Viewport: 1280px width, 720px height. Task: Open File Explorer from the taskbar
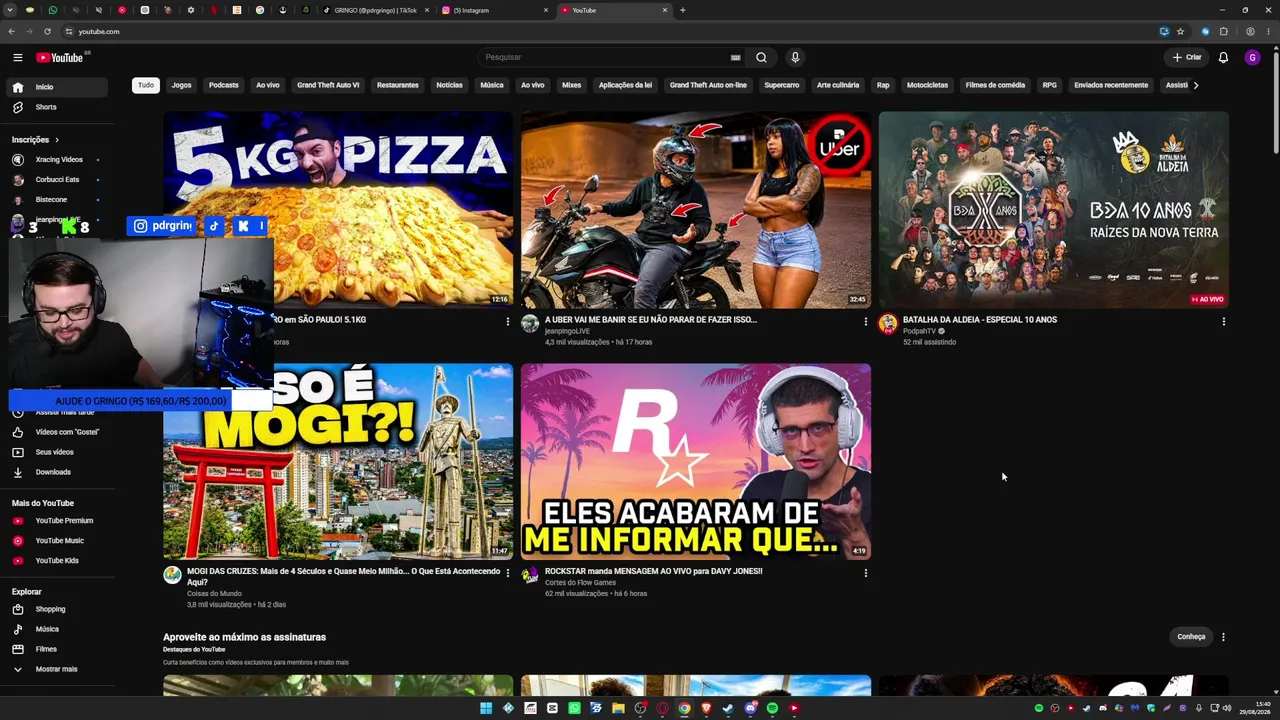point(618,708)
